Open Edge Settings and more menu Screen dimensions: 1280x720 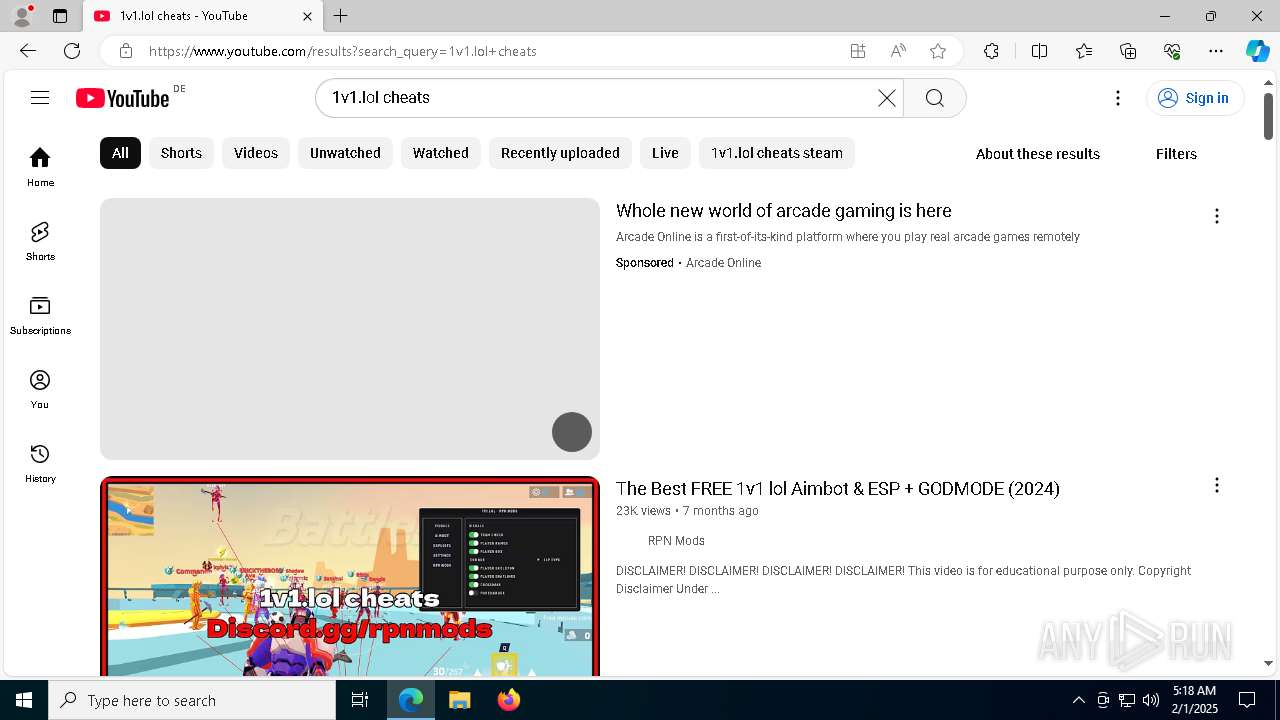point(1216,51)
